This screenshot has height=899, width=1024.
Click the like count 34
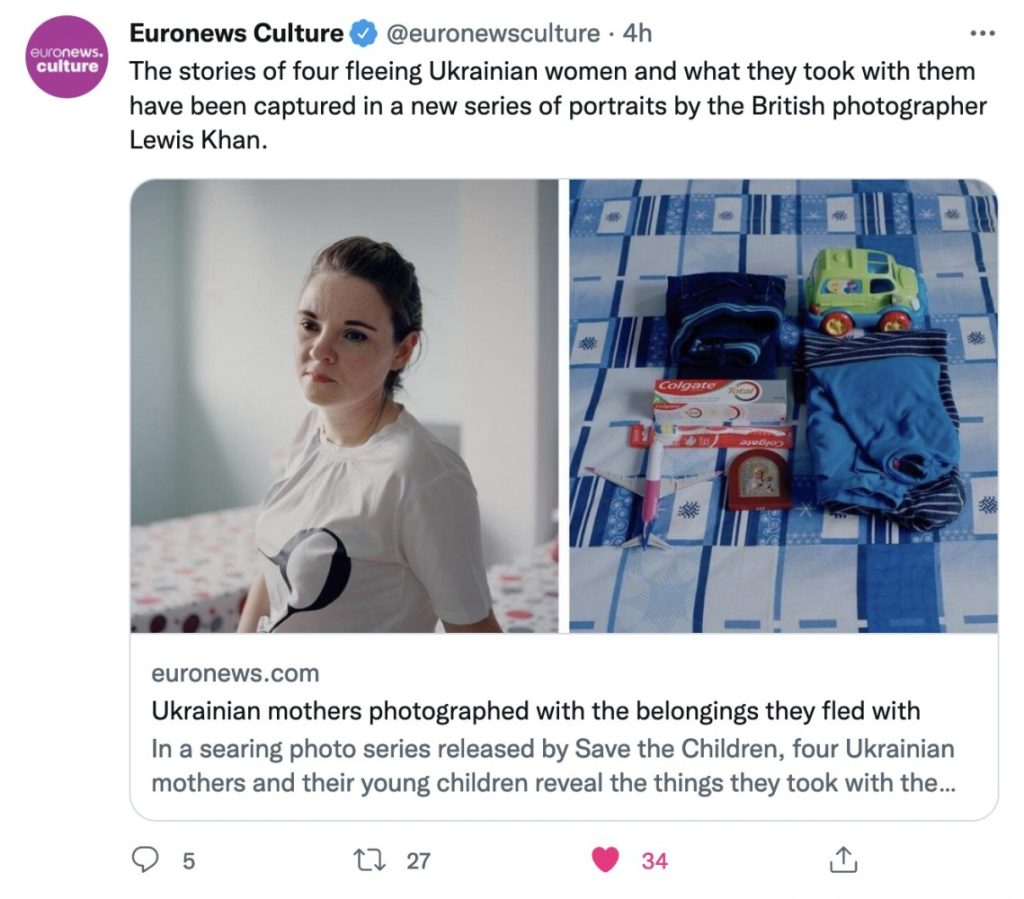coord(654,861)
